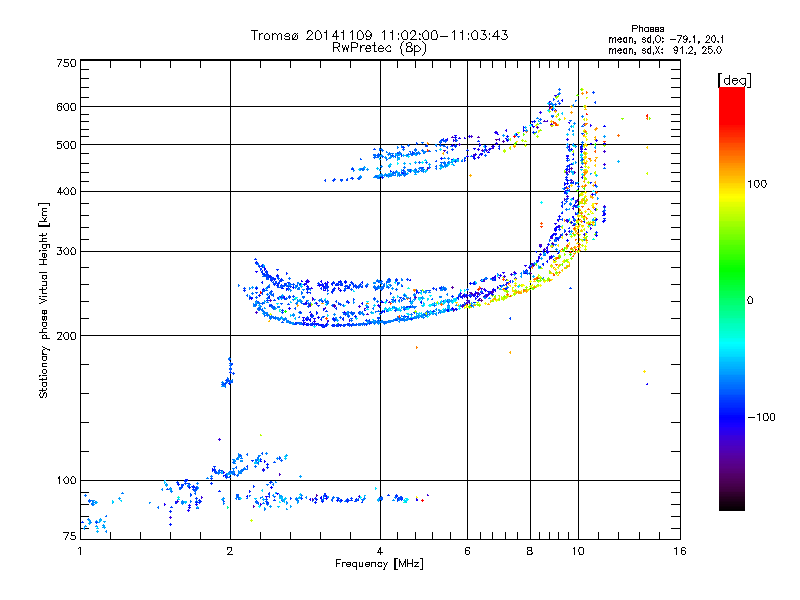Click the plot title 'Tromsø 20141109 11:02:00-11:03:43'

point(379,35)
